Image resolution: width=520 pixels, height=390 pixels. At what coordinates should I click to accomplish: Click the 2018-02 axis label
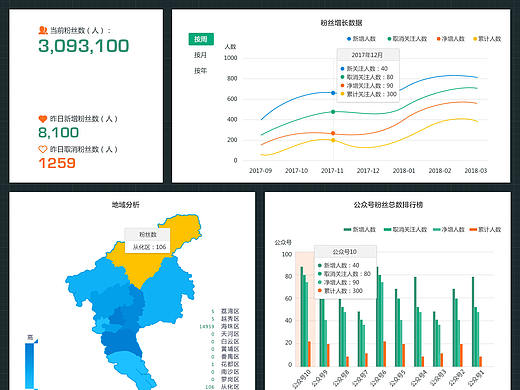tap(440, 171)
